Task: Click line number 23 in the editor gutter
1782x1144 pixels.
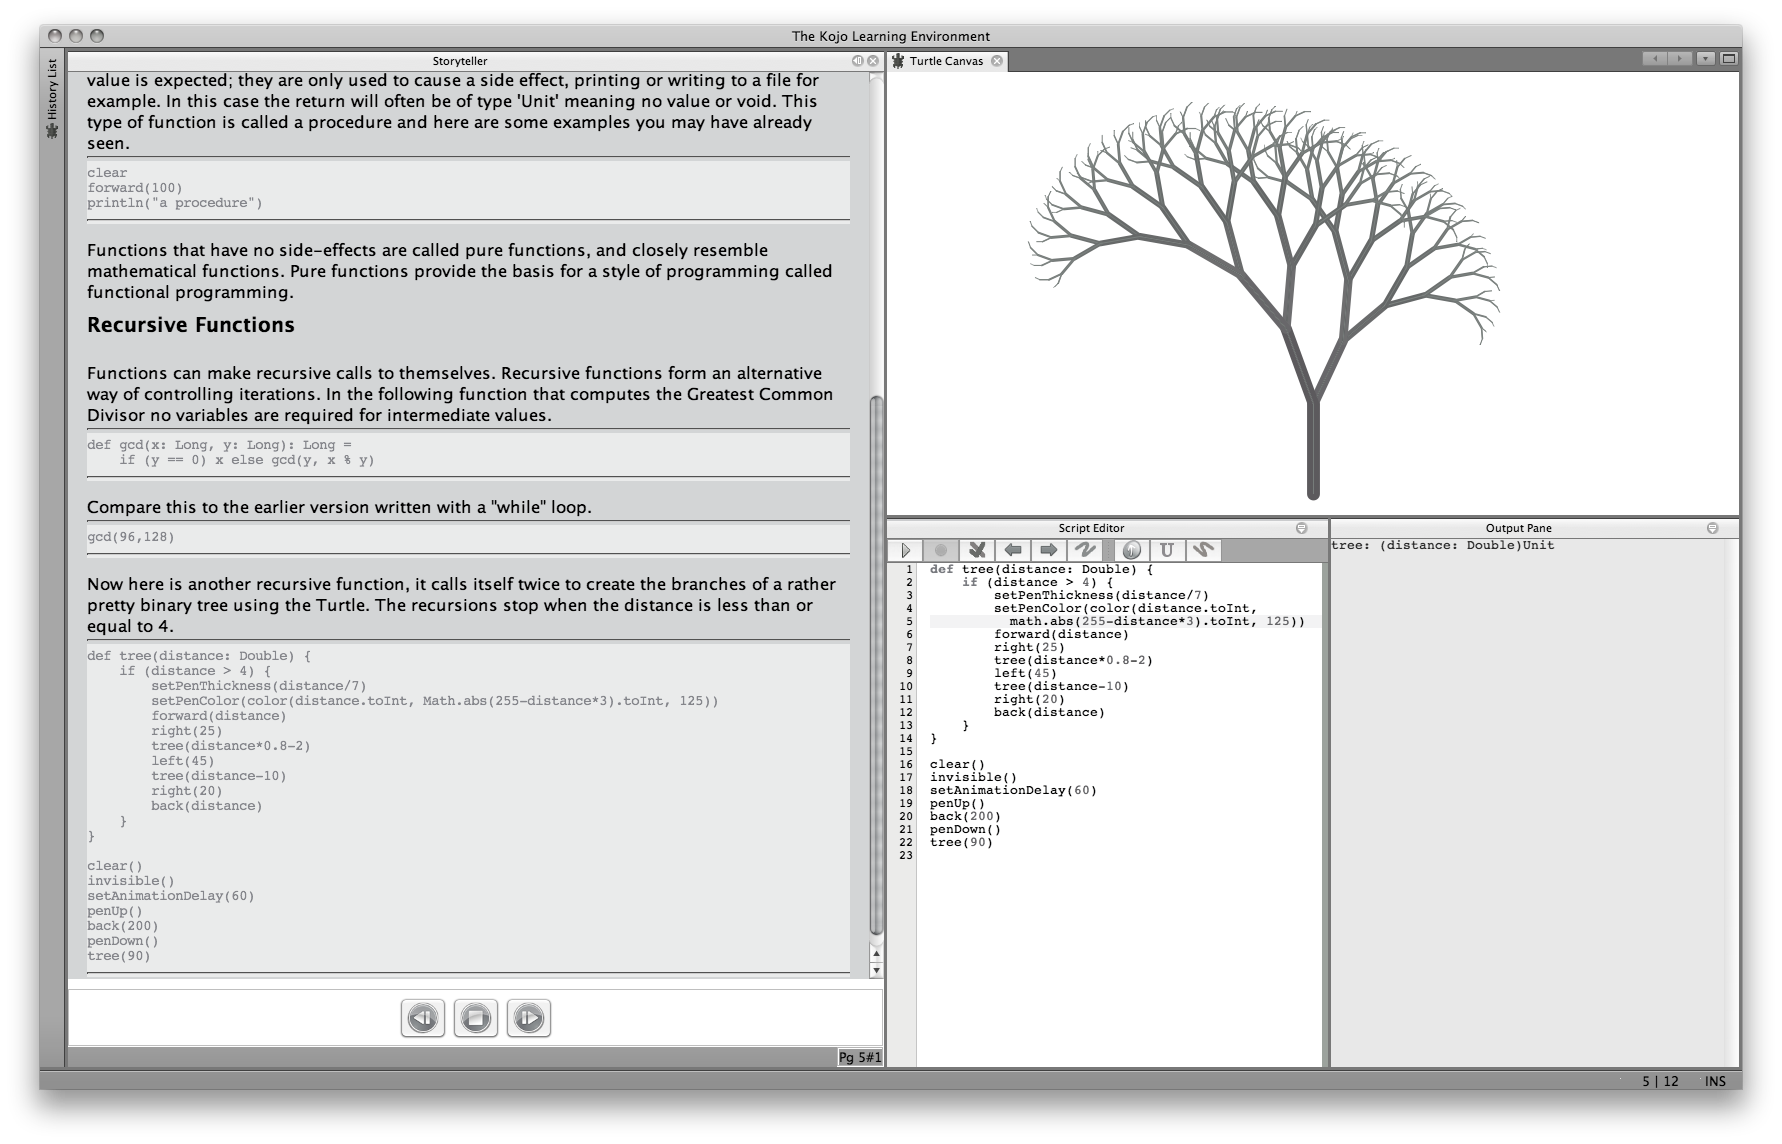Action: [905, 855]
